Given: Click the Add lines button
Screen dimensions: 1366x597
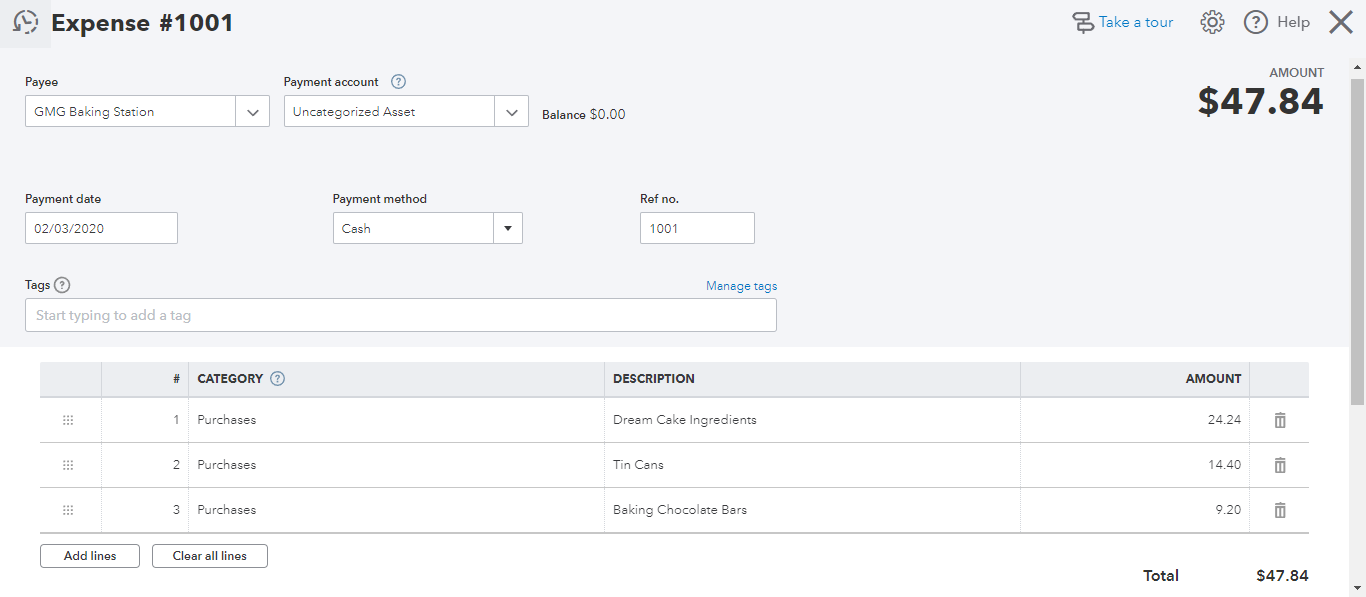Looking at the screenshot, I should [x=90, y=556].
